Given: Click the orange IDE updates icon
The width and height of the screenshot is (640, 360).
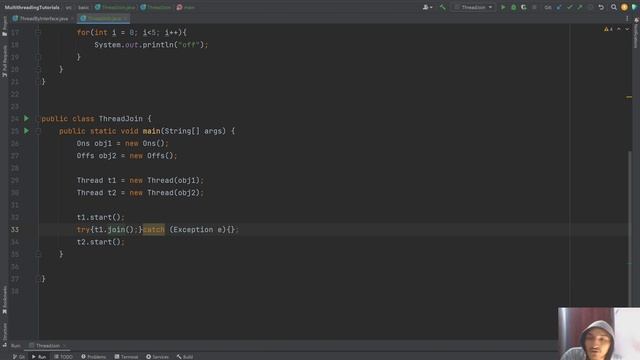Looking at the screenshot, I should tap(624, 7).
